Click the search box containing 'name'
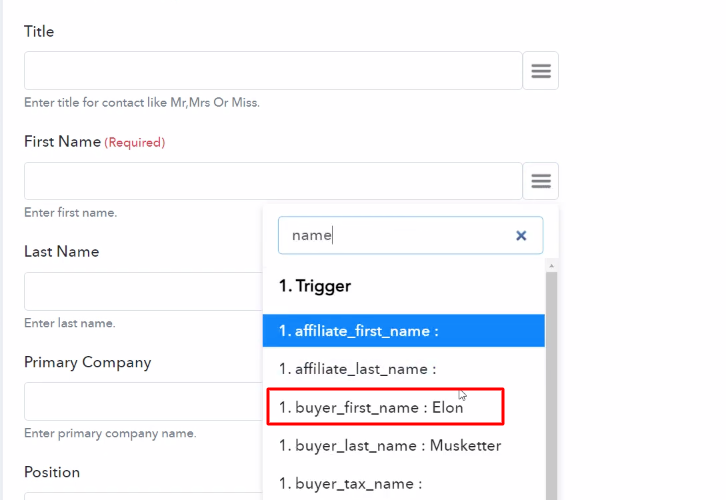 pos(410,235)
